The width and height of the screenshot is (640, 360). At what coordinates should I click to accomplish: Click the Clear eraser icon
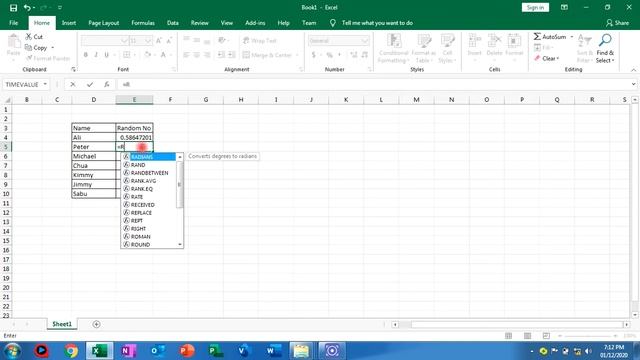point(537,58)
